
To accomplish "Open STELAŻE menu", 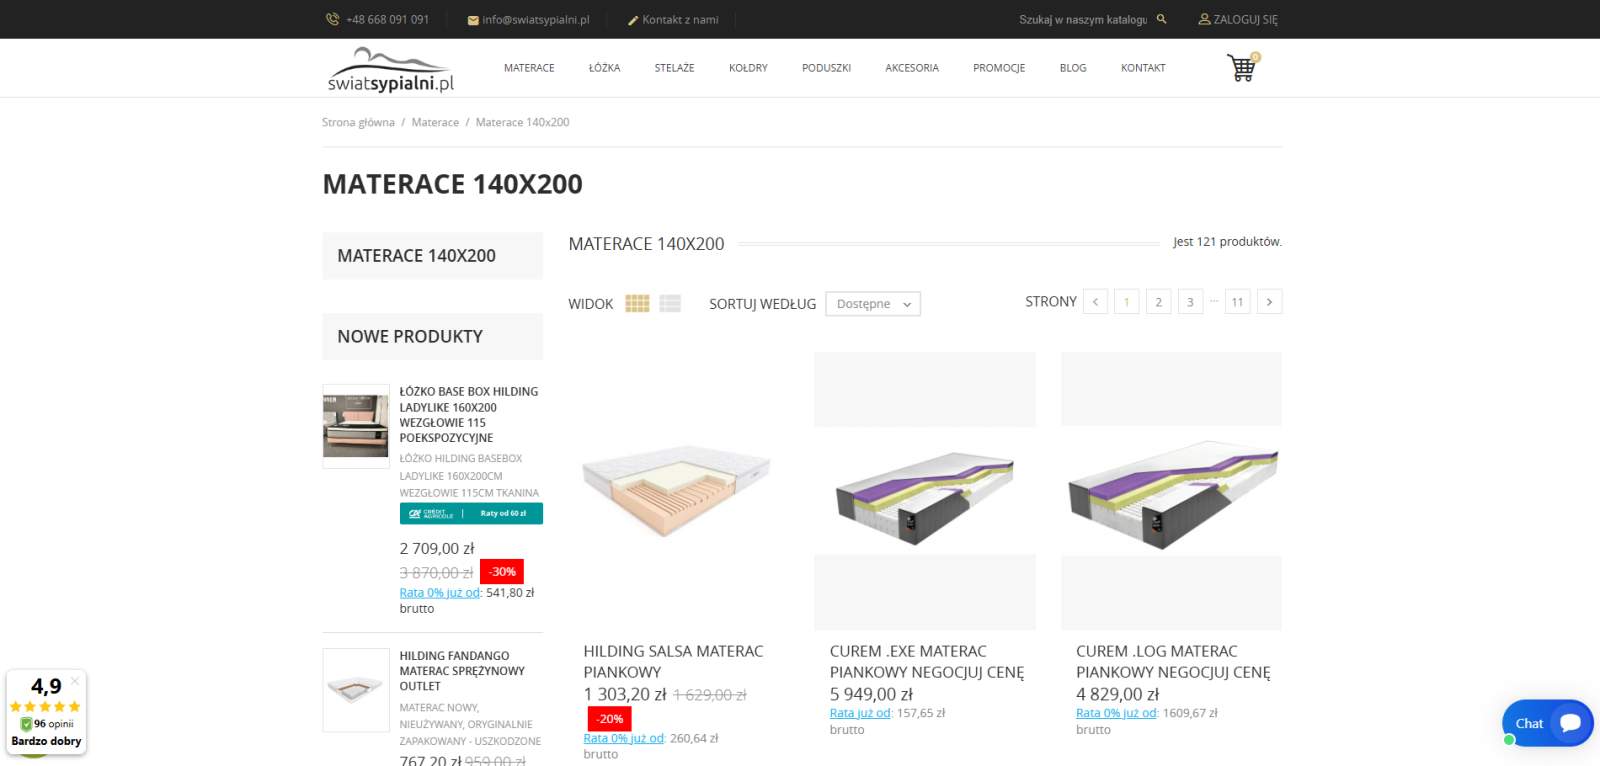I will tap(674, 68).
